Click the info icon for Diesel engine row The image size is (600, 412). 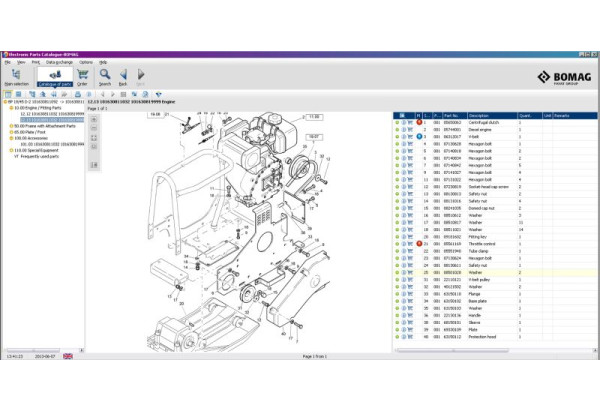tap(403, 129)
